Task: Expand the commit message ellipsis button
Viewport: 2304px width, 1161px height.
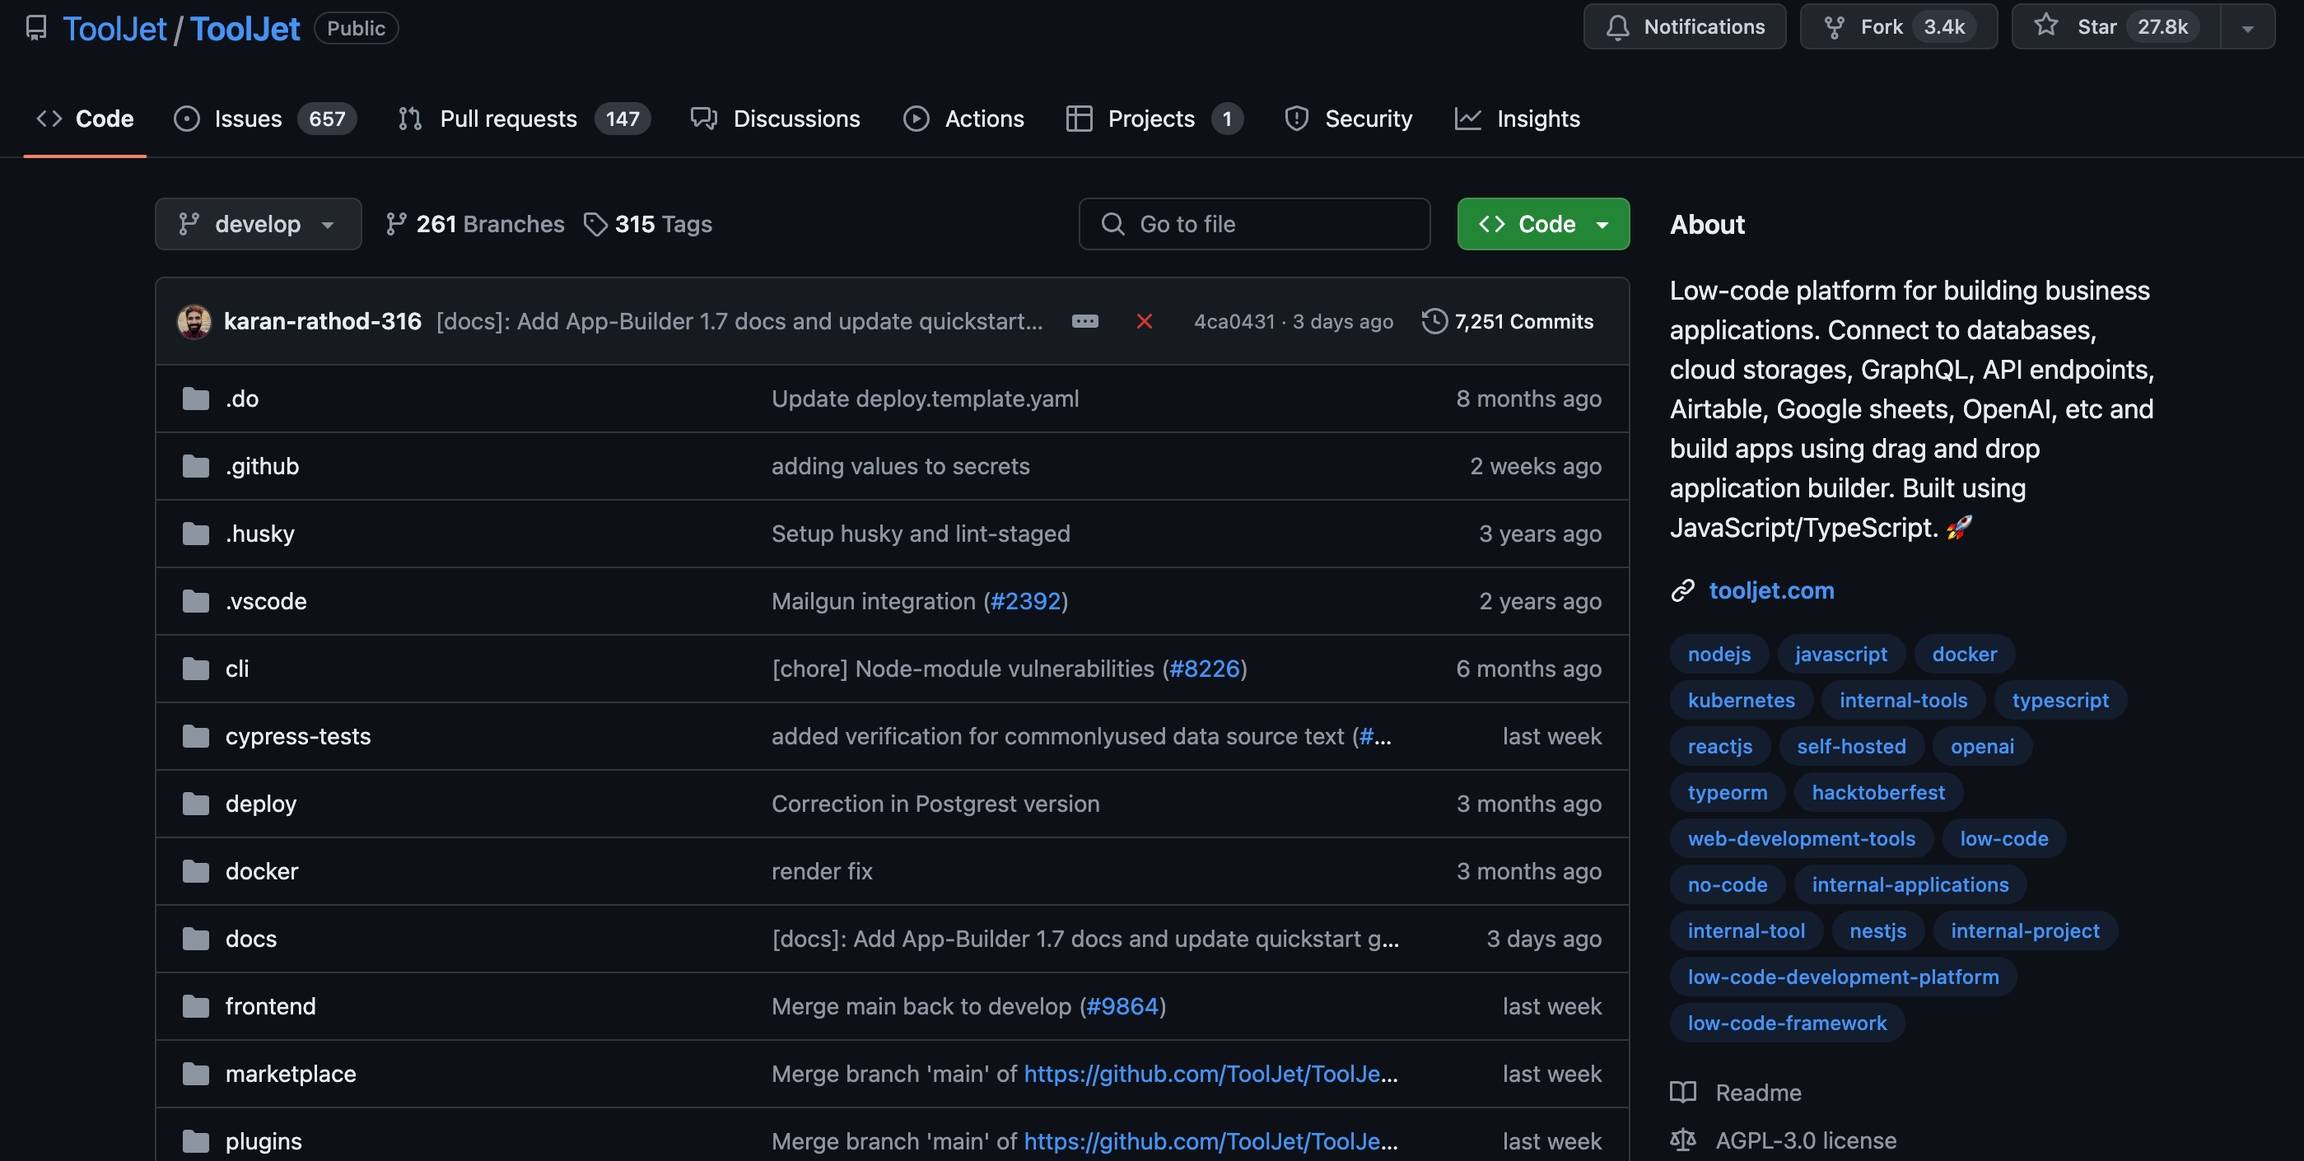Action: 1085,321
